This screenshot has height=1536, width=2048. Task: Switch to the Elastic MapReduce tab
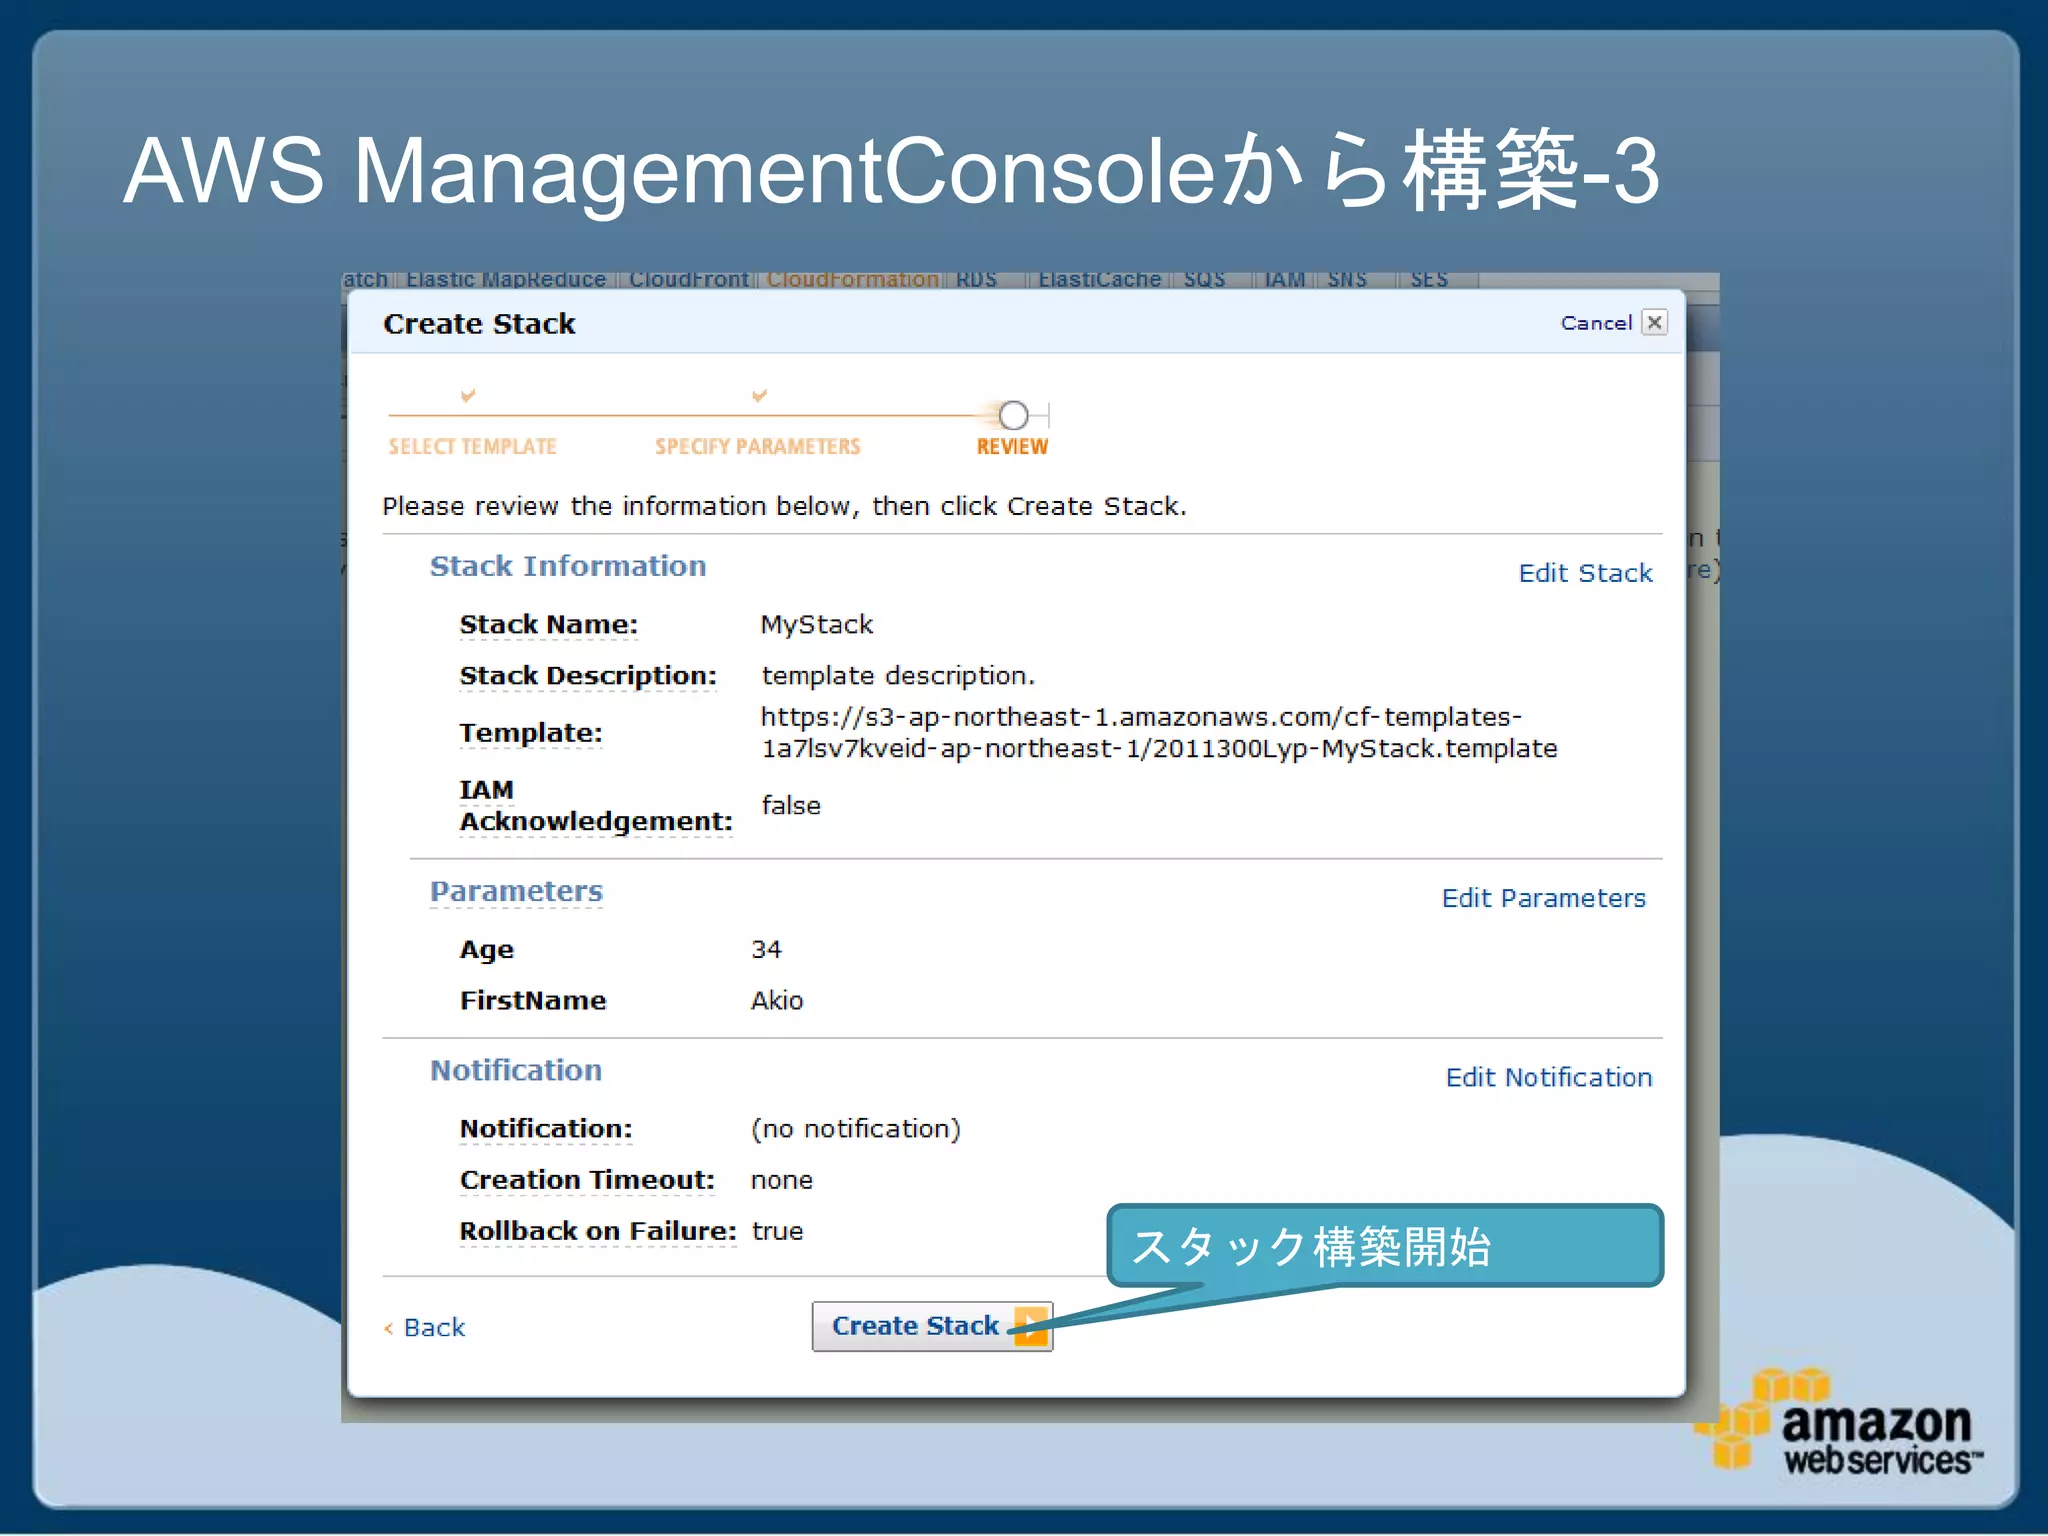(x=505, y=279)
